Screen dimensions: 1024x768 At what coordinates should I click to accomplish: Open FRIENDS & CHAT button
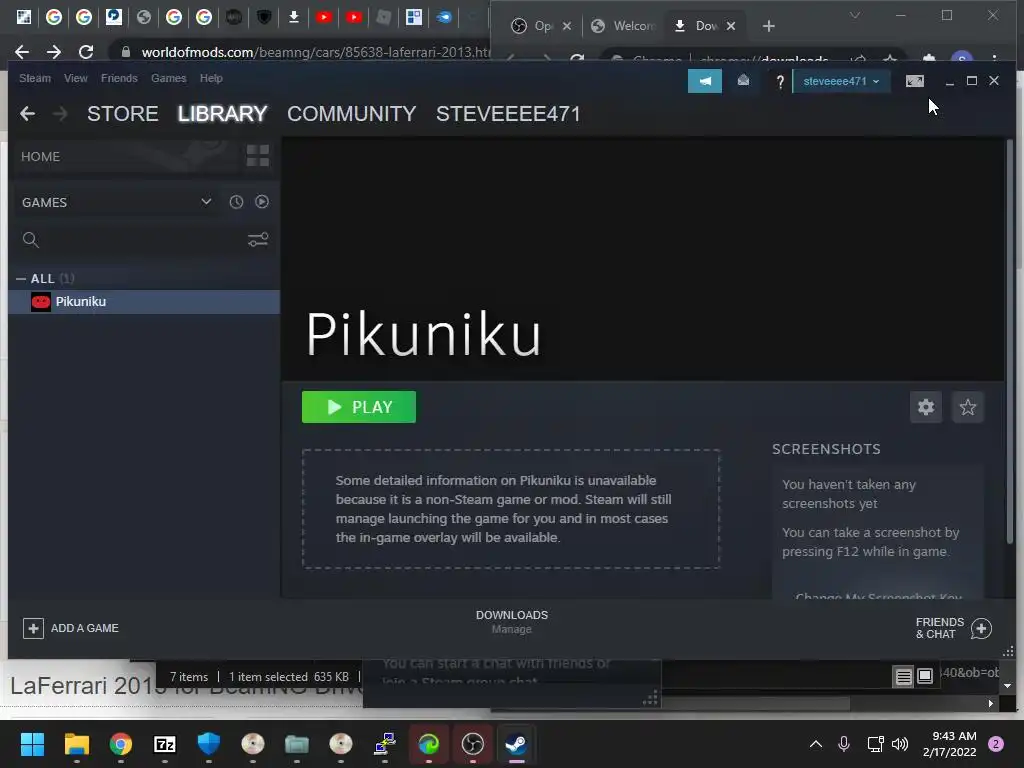(x=953, y=628)
